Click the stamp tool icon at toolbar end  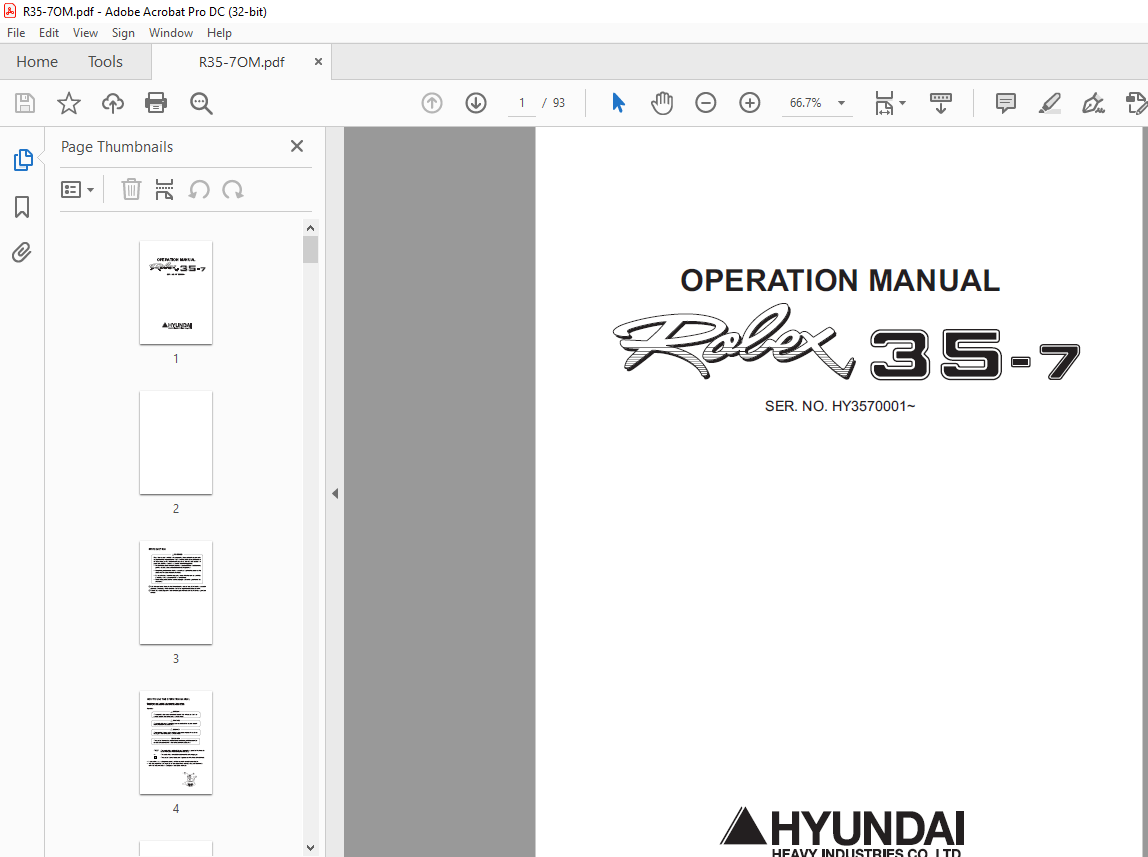point(1136,103)
